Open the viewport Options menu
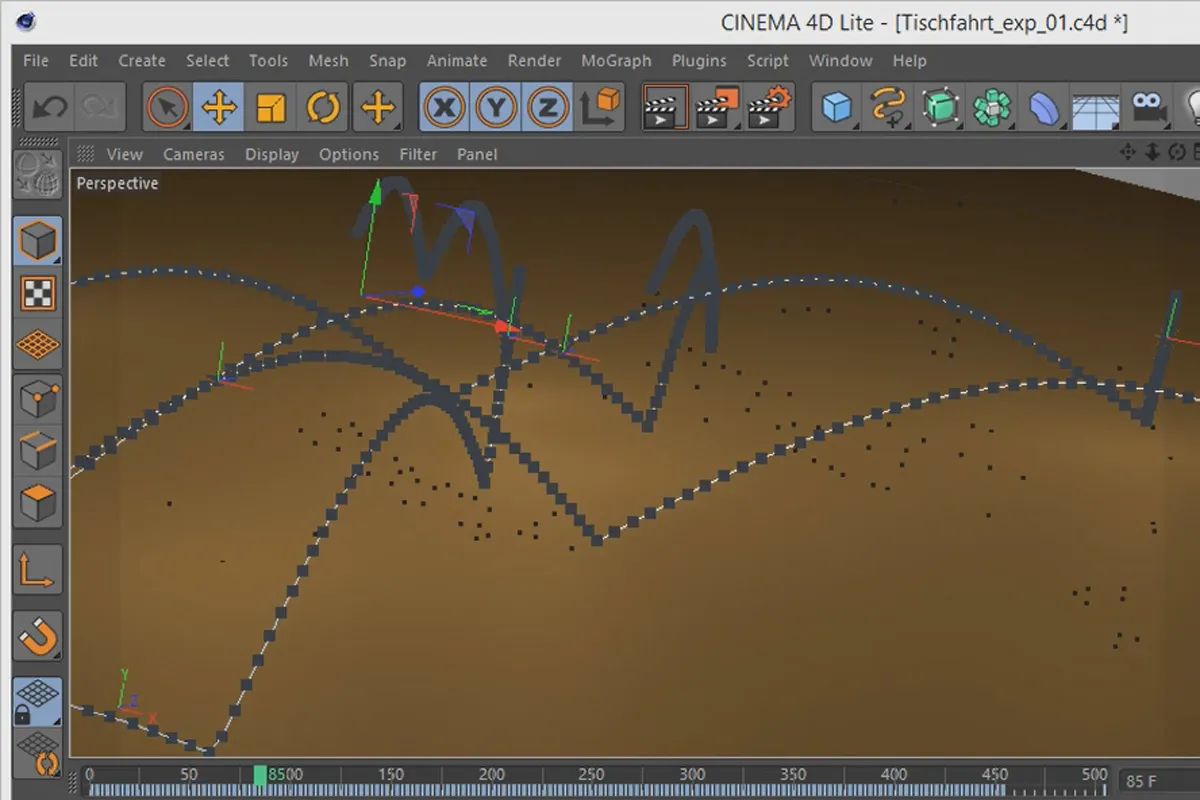This screenshot has height=800, width=1200. 349,154
